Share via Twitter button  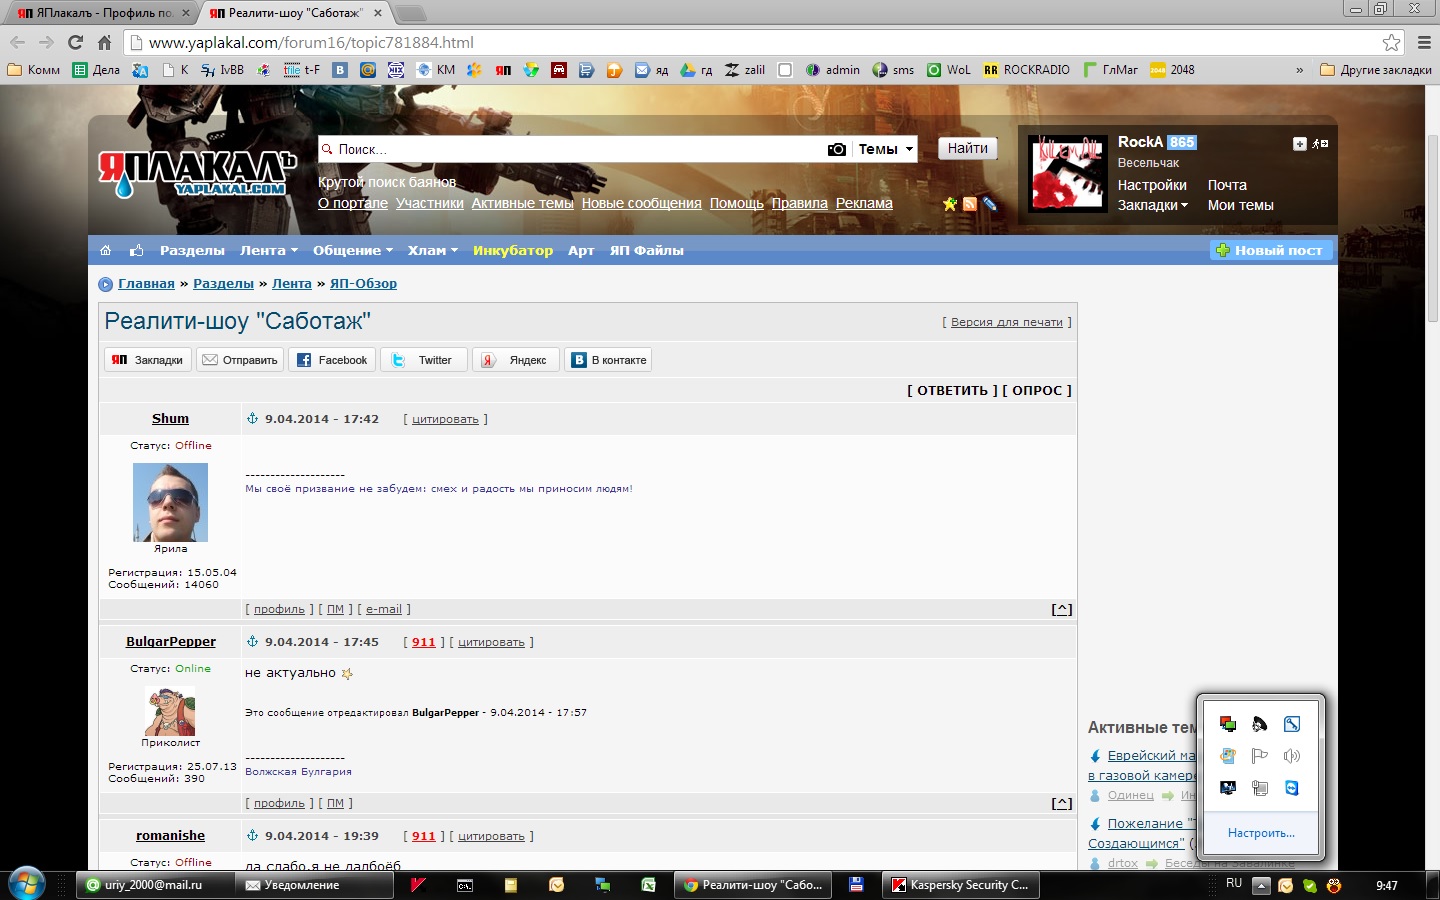[423, 360]
